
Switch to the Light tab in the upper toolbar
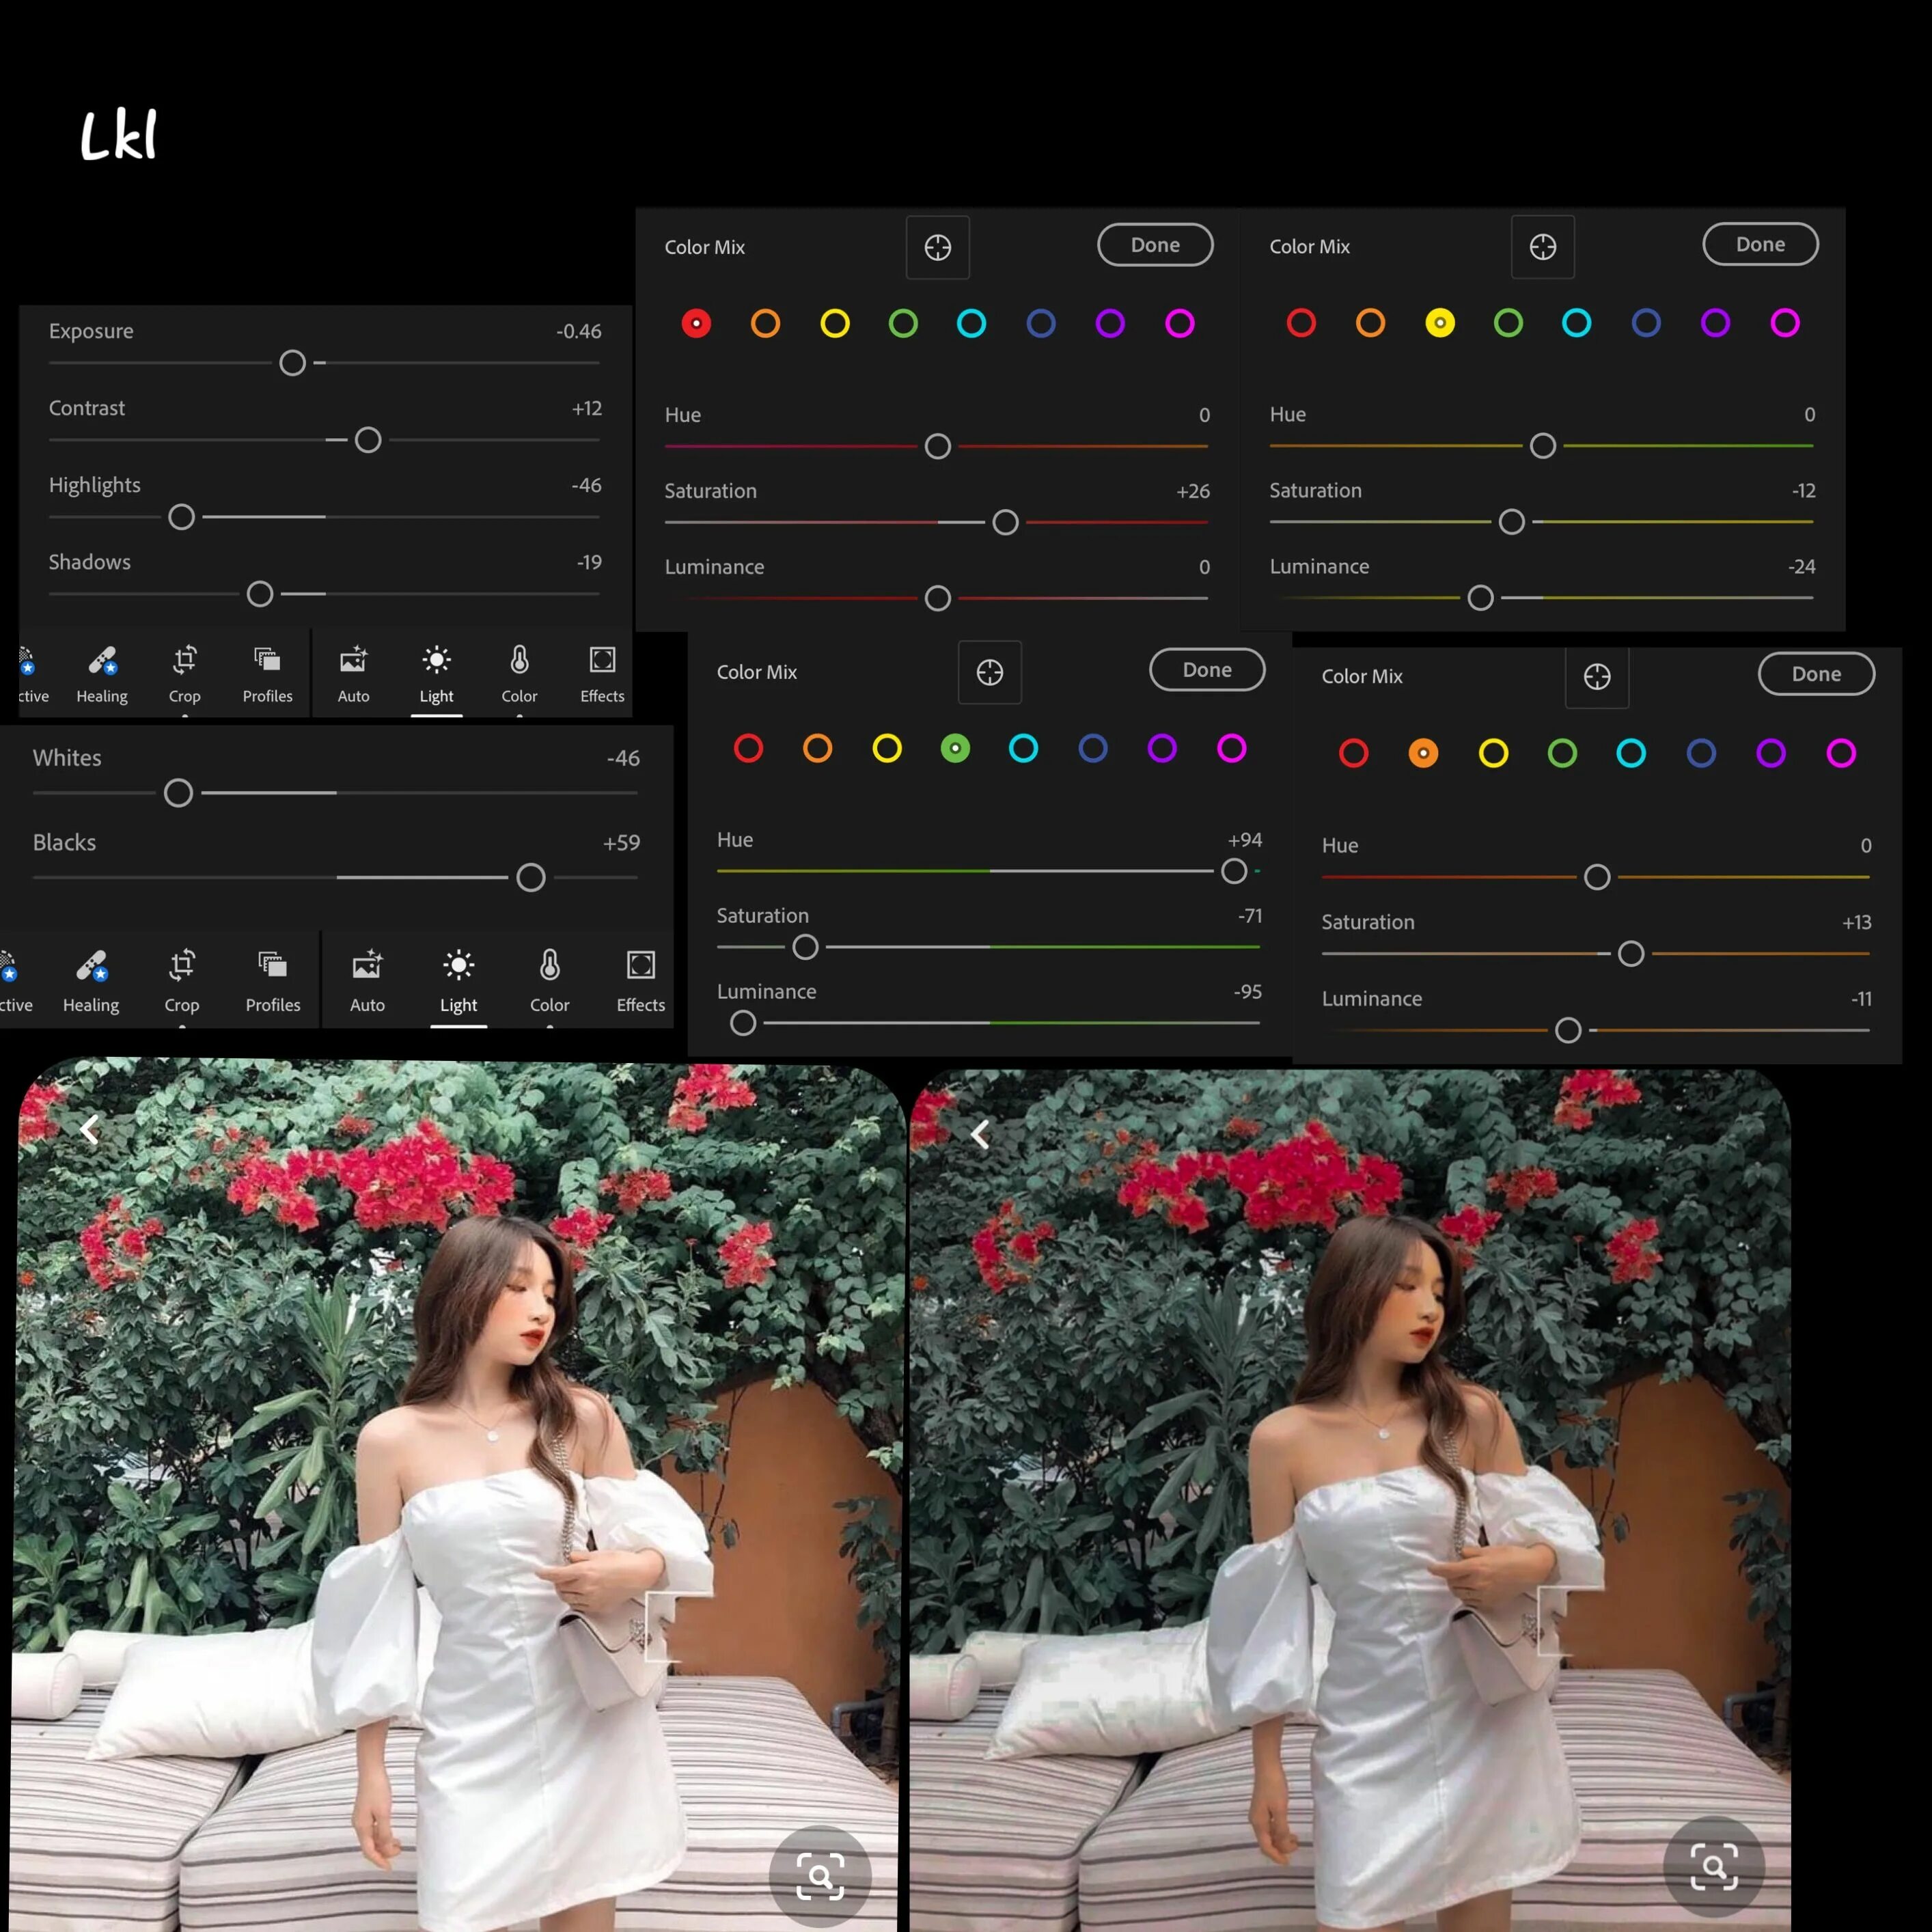tap(436, 673)
